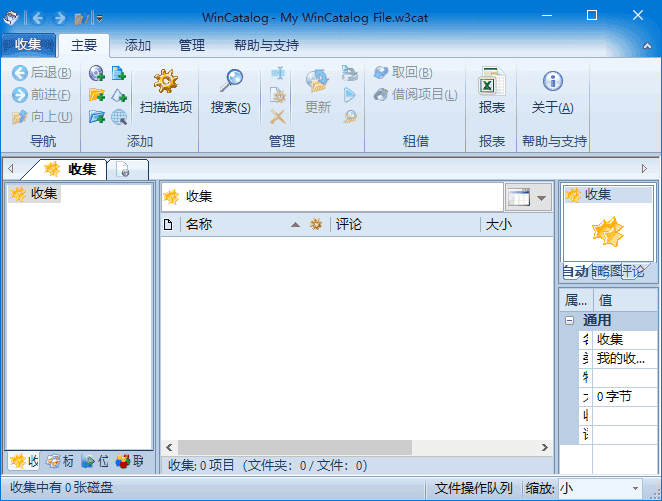This screenshot has height=501, width=662.
Task: Click the 文件操作队列 status bar button
Action: (x=474, y=488)
